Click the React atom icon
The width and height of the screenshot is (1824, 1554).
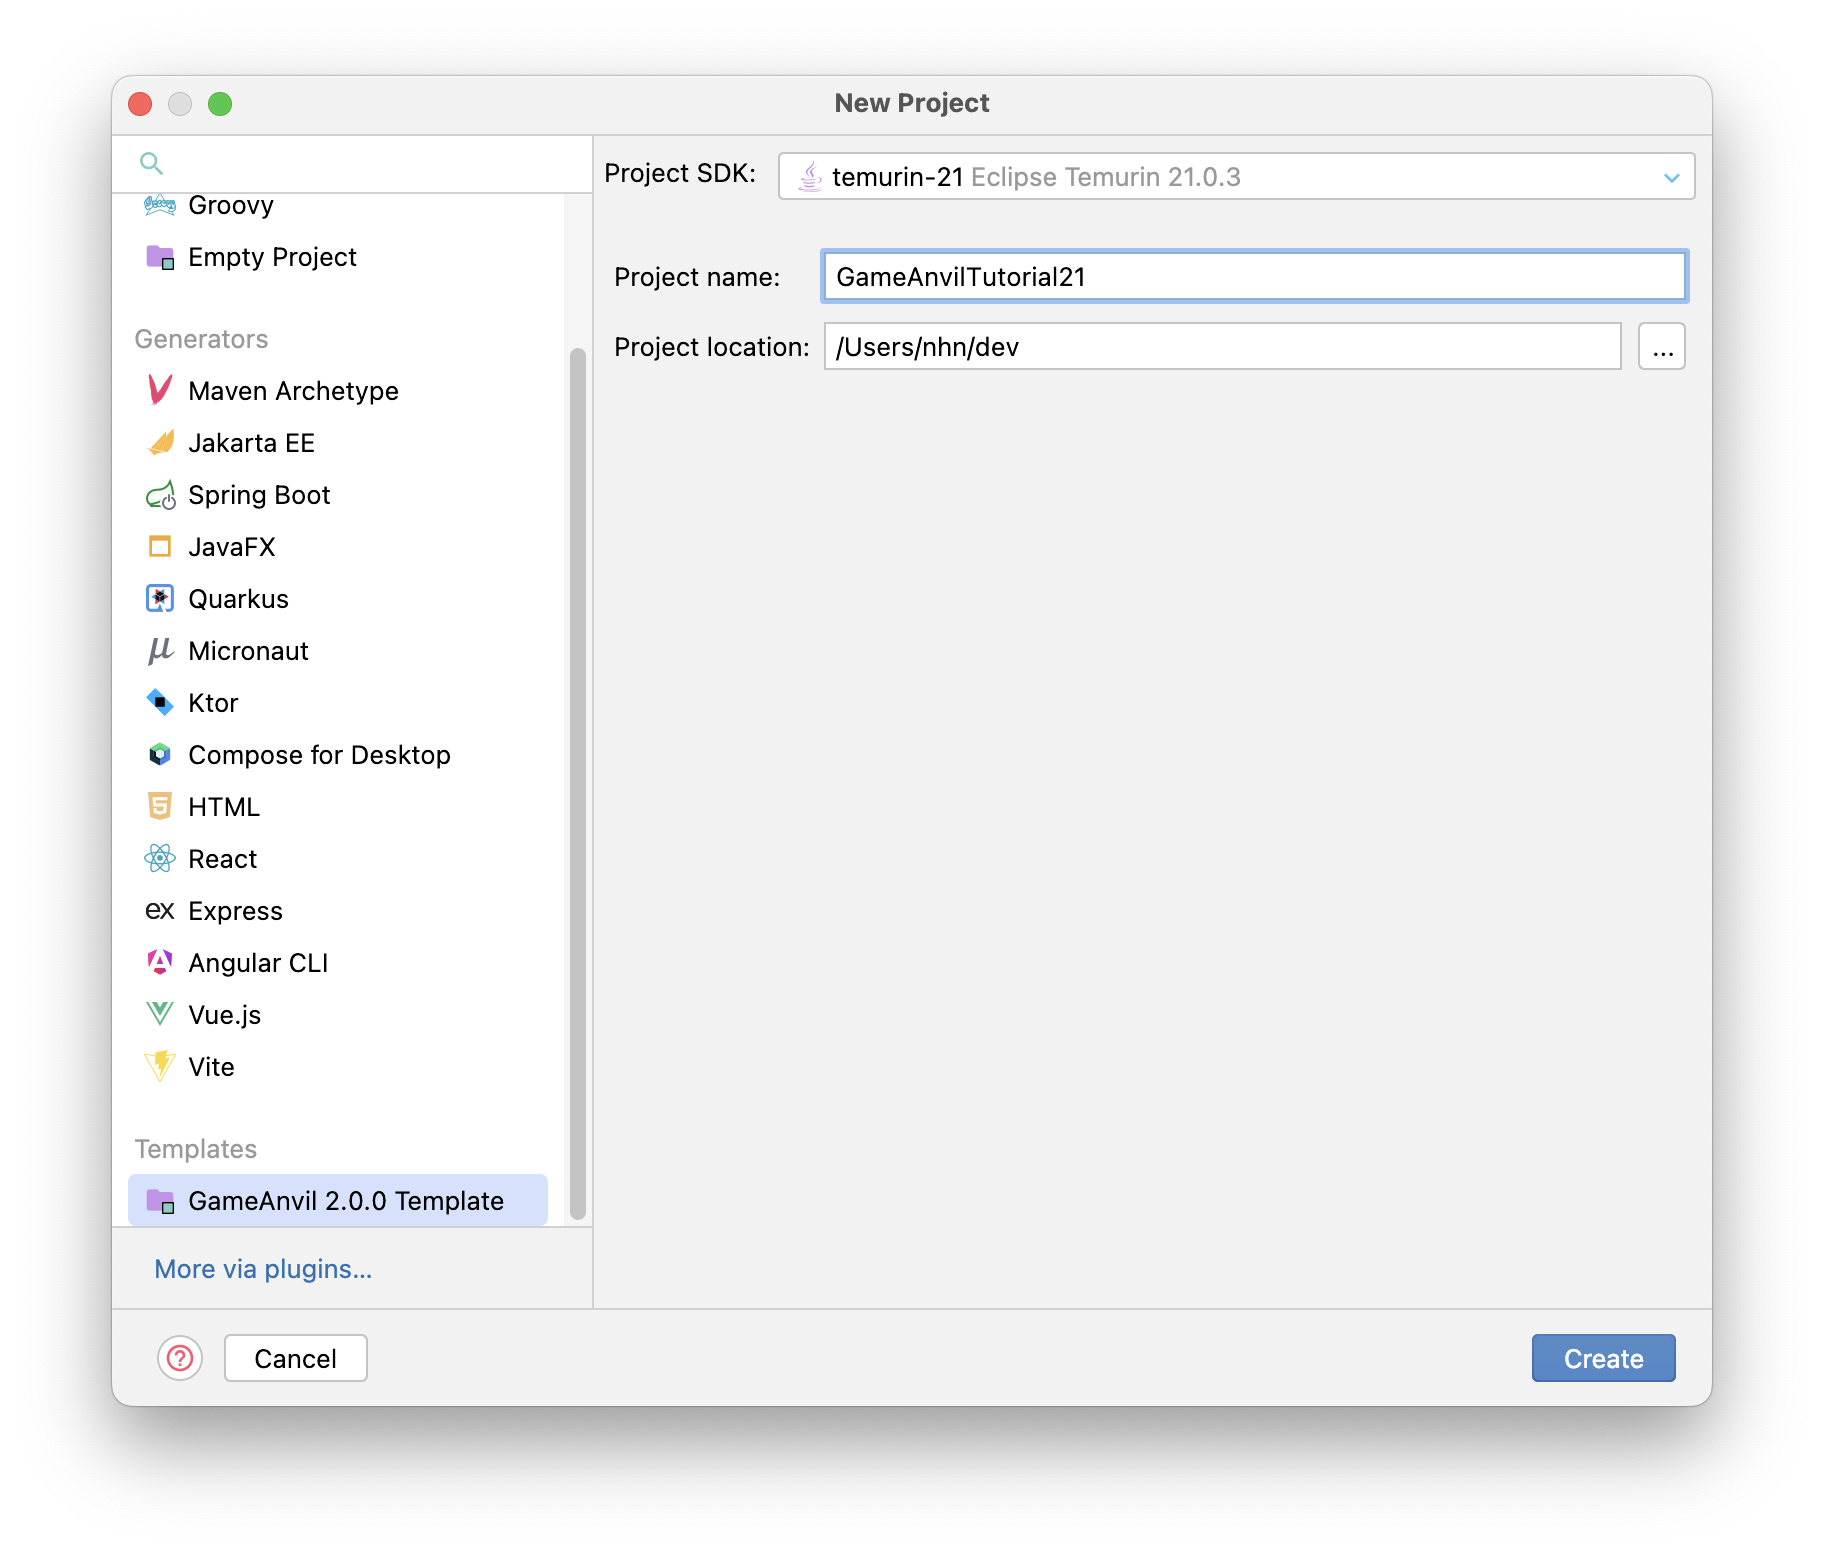coord(160,858)
